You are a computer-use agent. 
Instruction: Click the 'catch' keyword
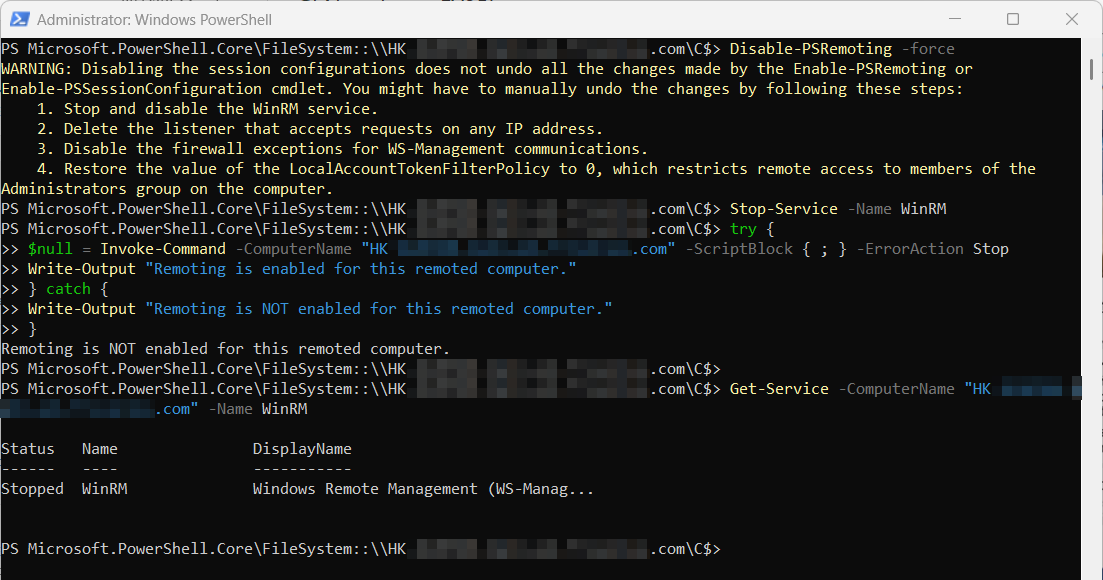[68, 289]
